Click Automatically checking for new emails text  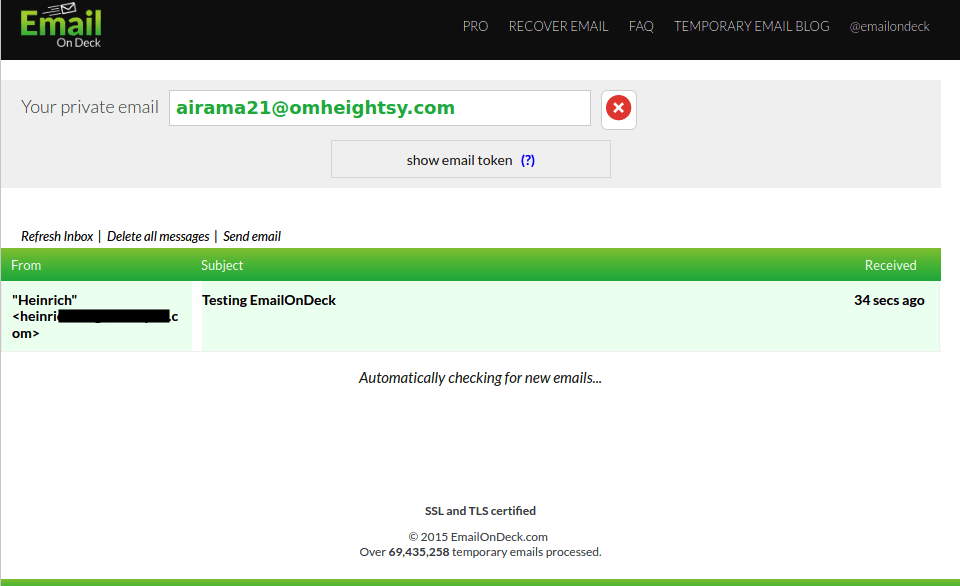[480, 378]
